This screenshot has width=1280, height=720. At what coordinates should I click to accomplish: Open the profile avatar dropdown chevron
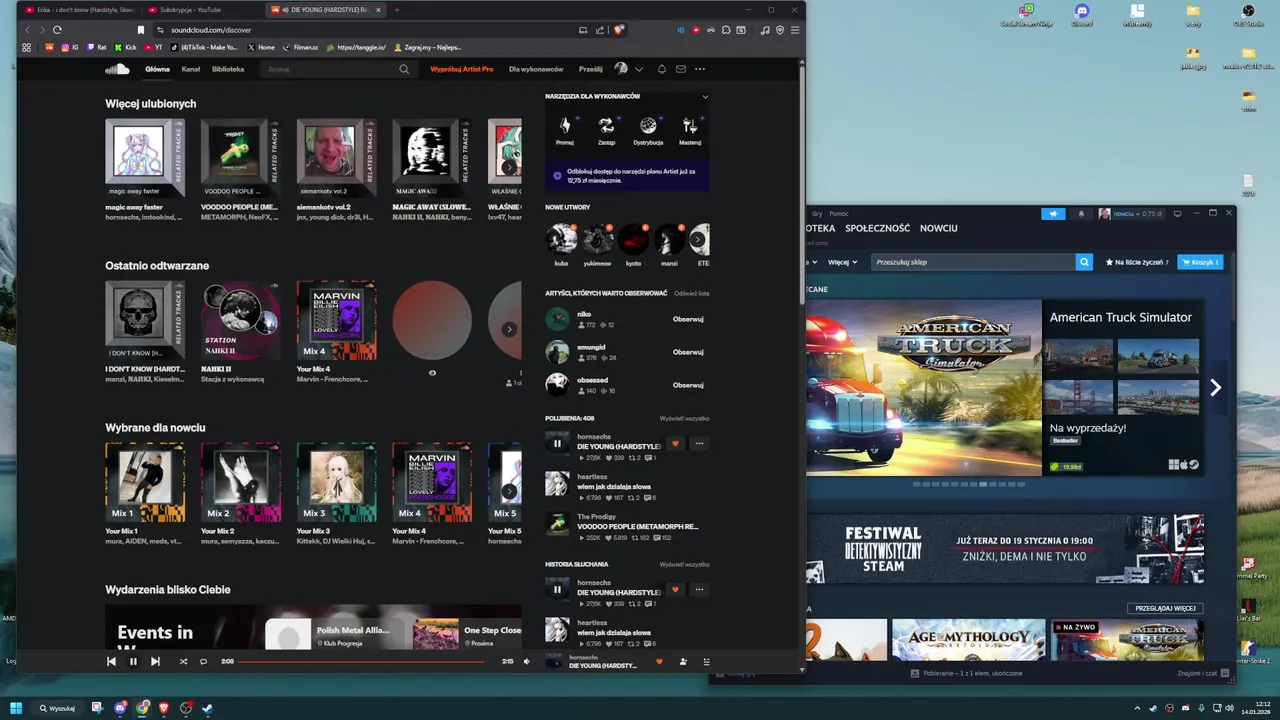click(x=639, y=69)
